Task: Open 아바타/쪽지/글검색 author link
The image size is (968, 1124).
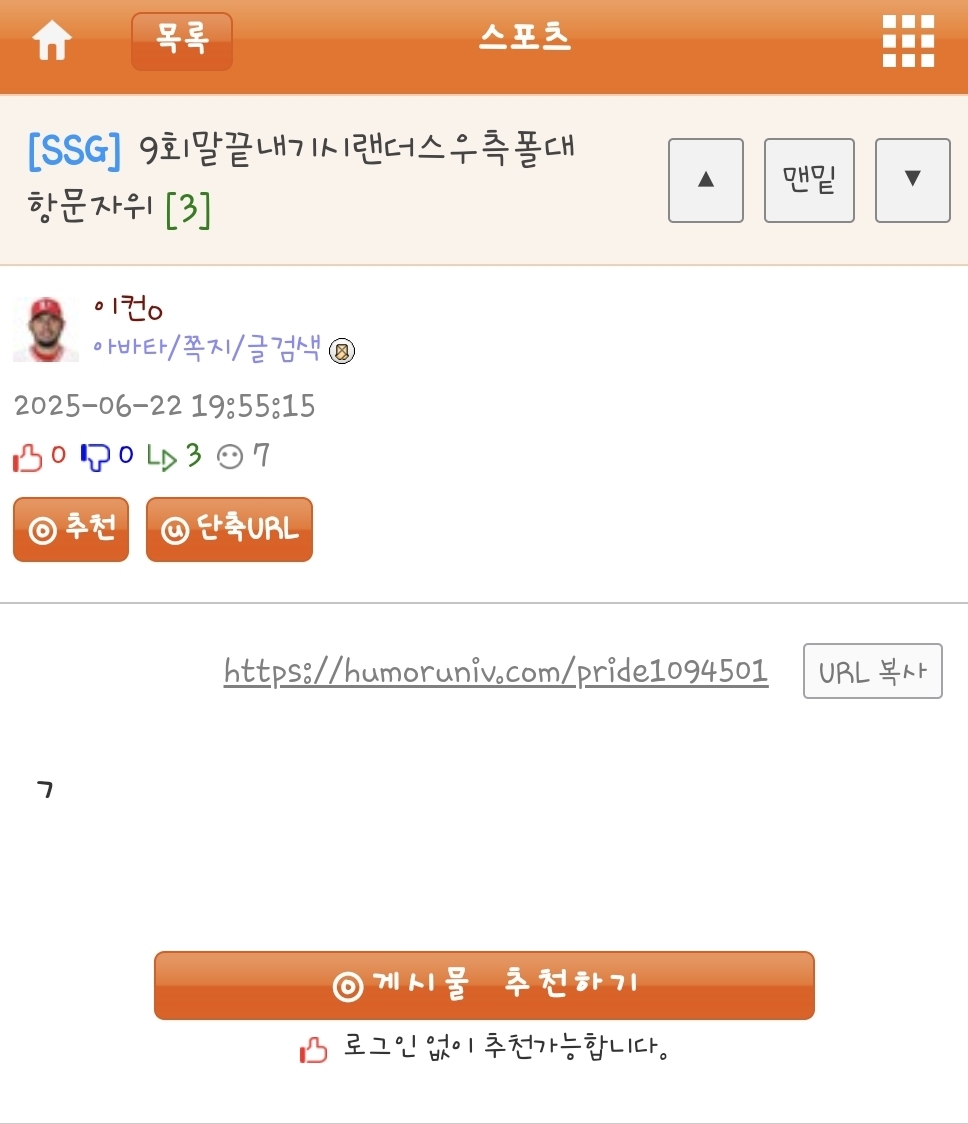Action: pyautogui.click(x=207, y=348)
